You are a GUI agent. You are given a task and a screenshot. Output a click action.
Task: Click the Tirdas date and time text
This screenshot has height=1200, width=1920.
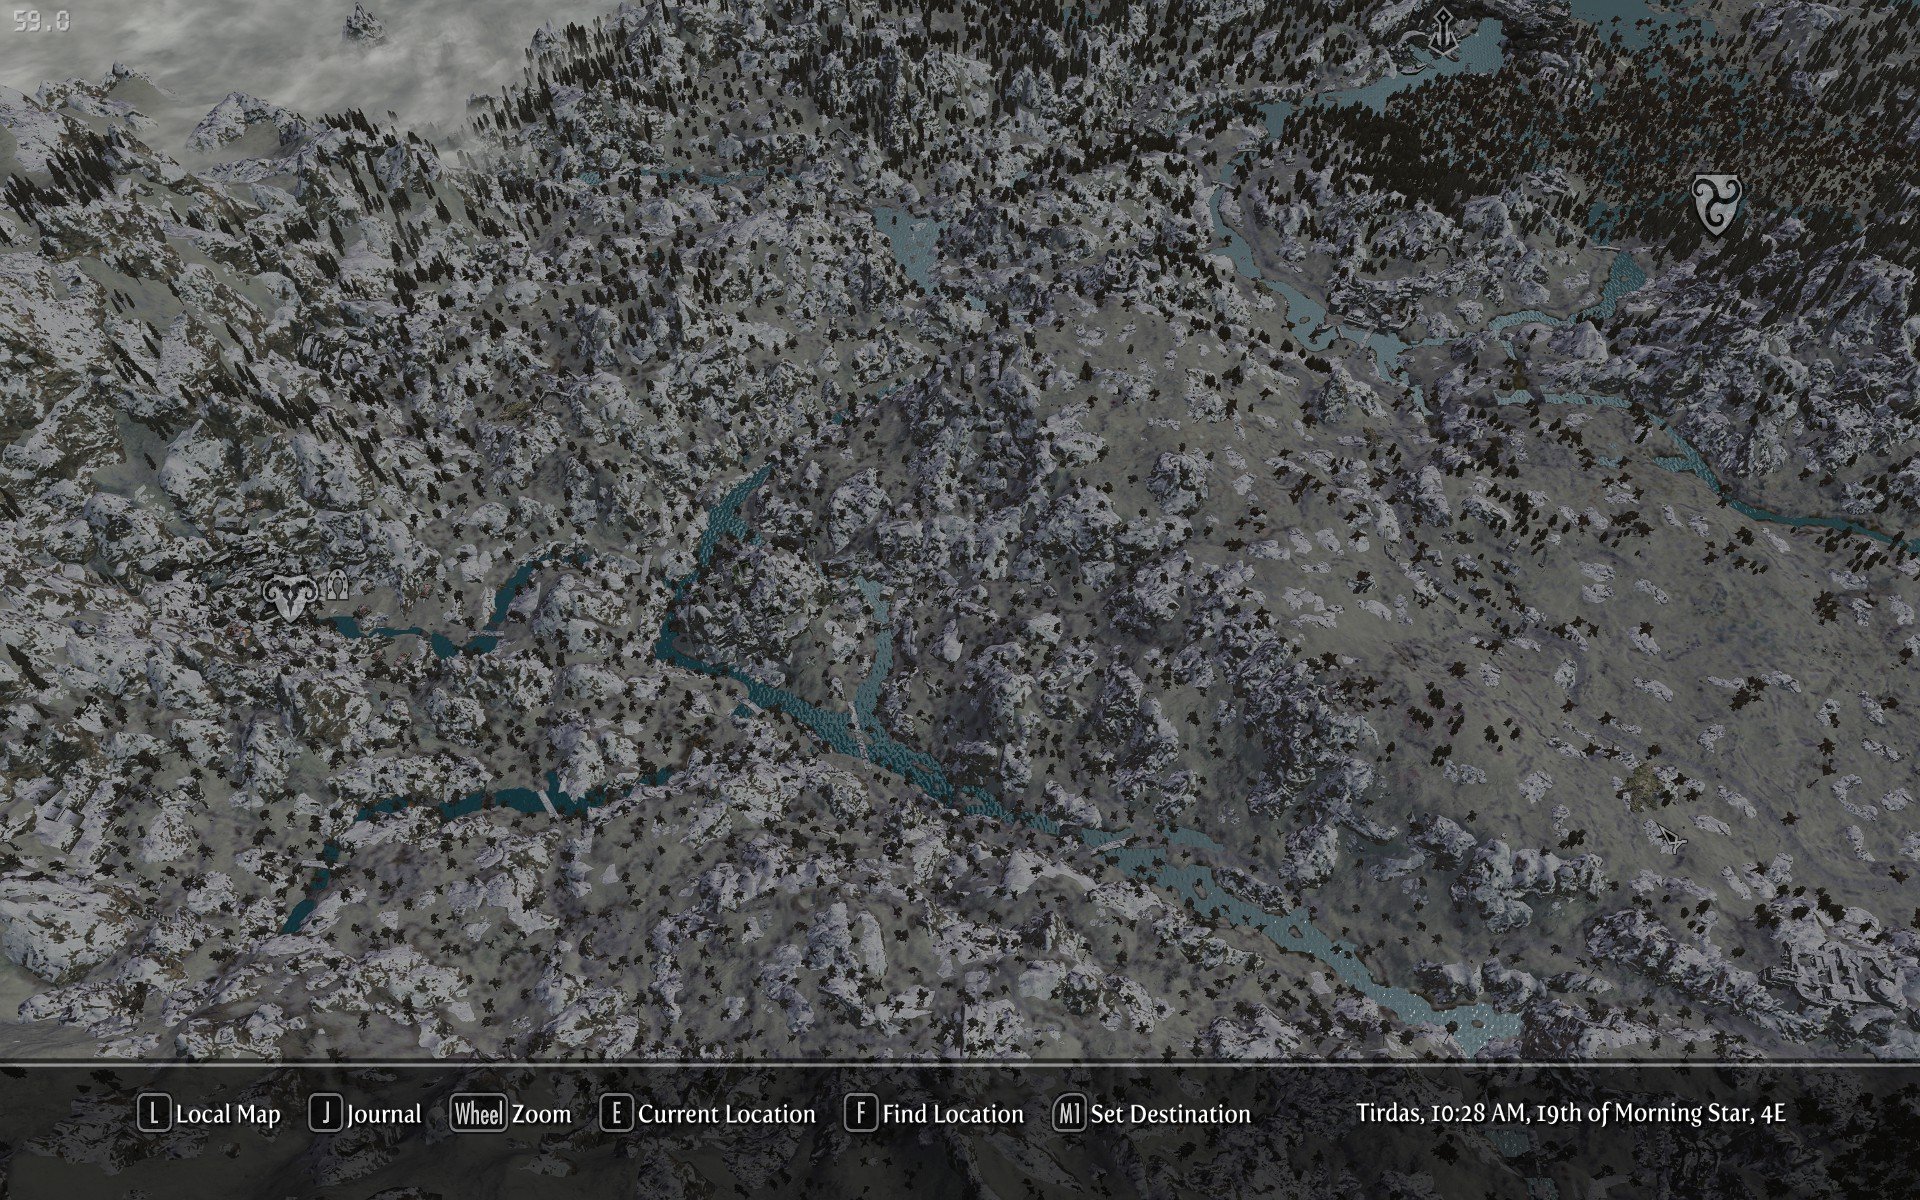[x=1570, y=1113]
